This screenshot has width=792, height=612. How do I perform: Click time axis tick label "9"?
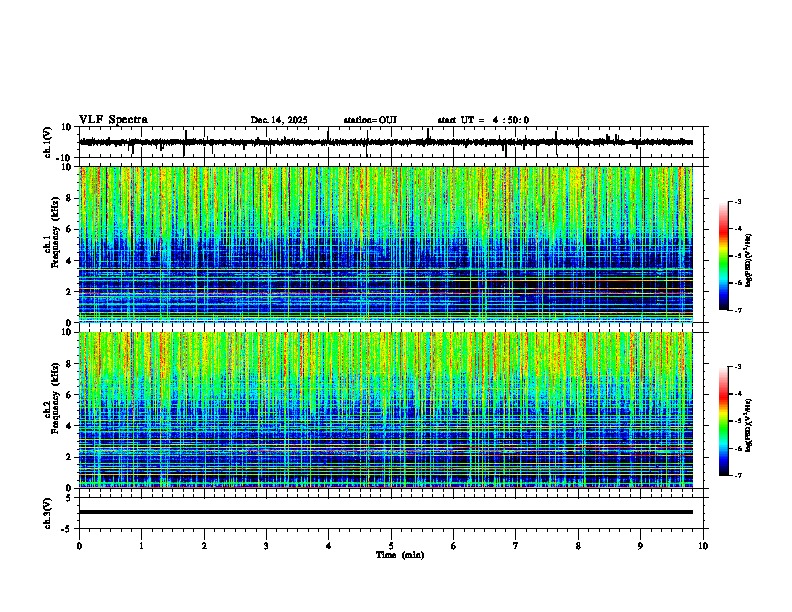[x=640, y=545]
